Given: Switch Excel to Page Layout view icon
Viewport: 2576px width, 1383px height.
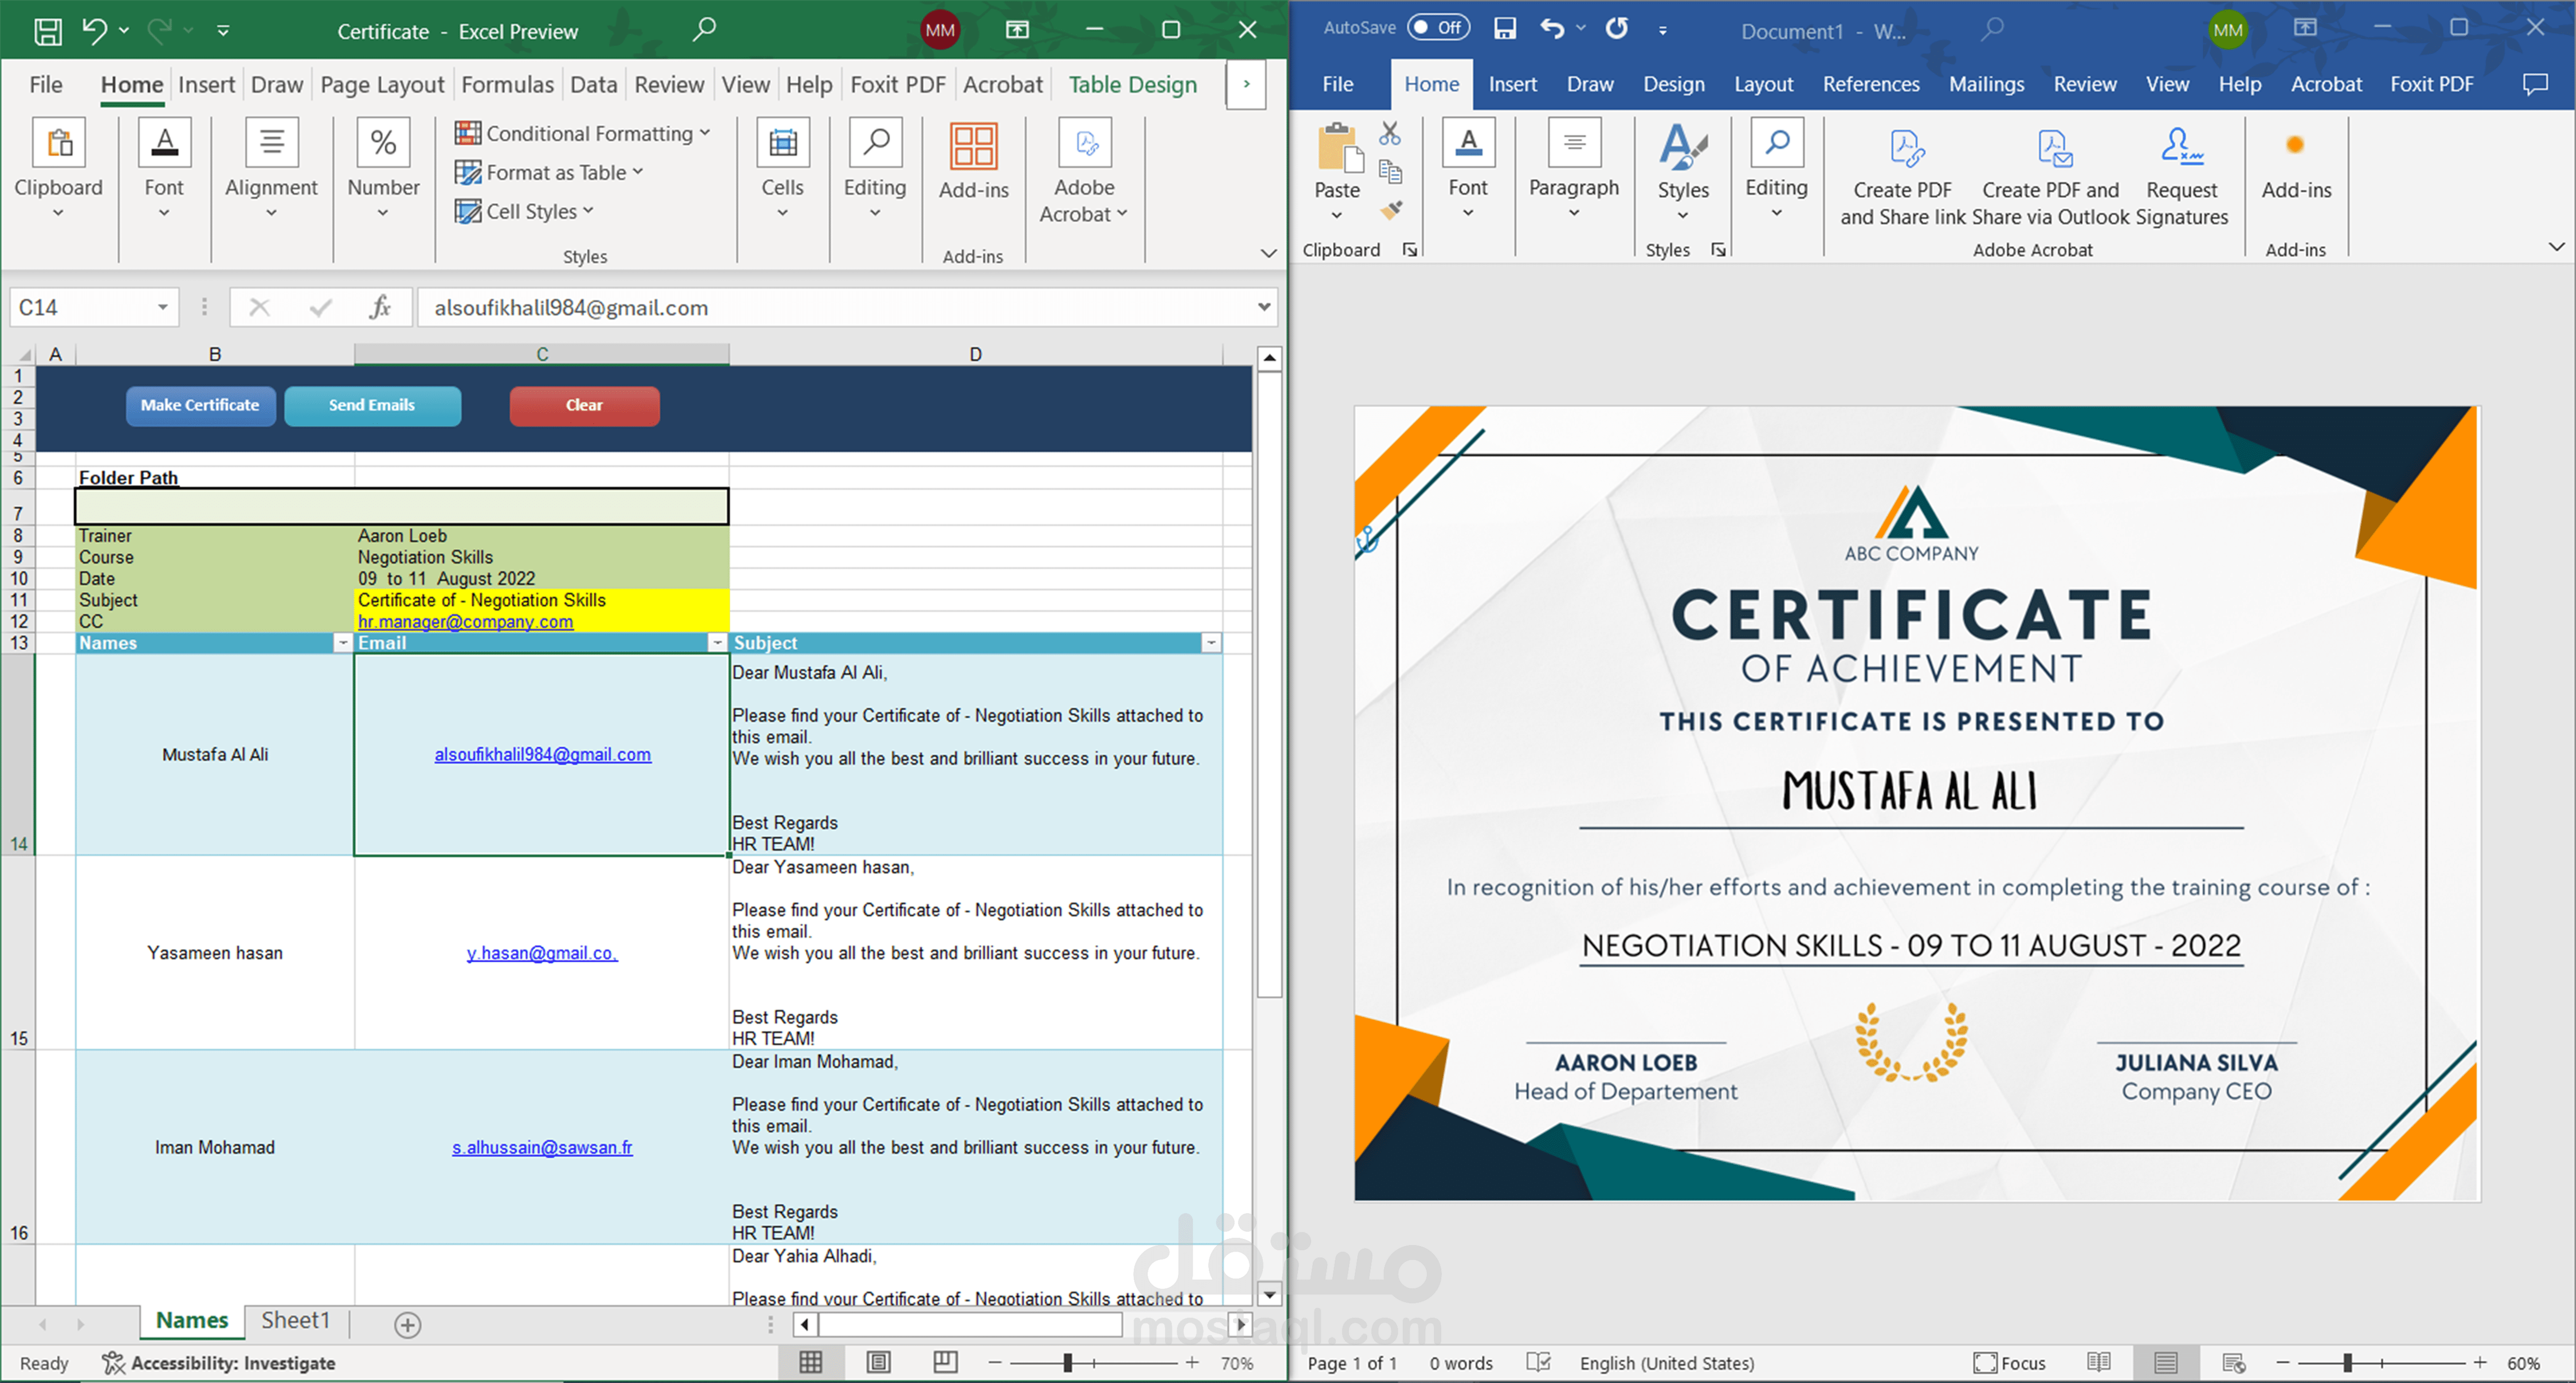Looking at the screenshot, I should point(879,1362).
